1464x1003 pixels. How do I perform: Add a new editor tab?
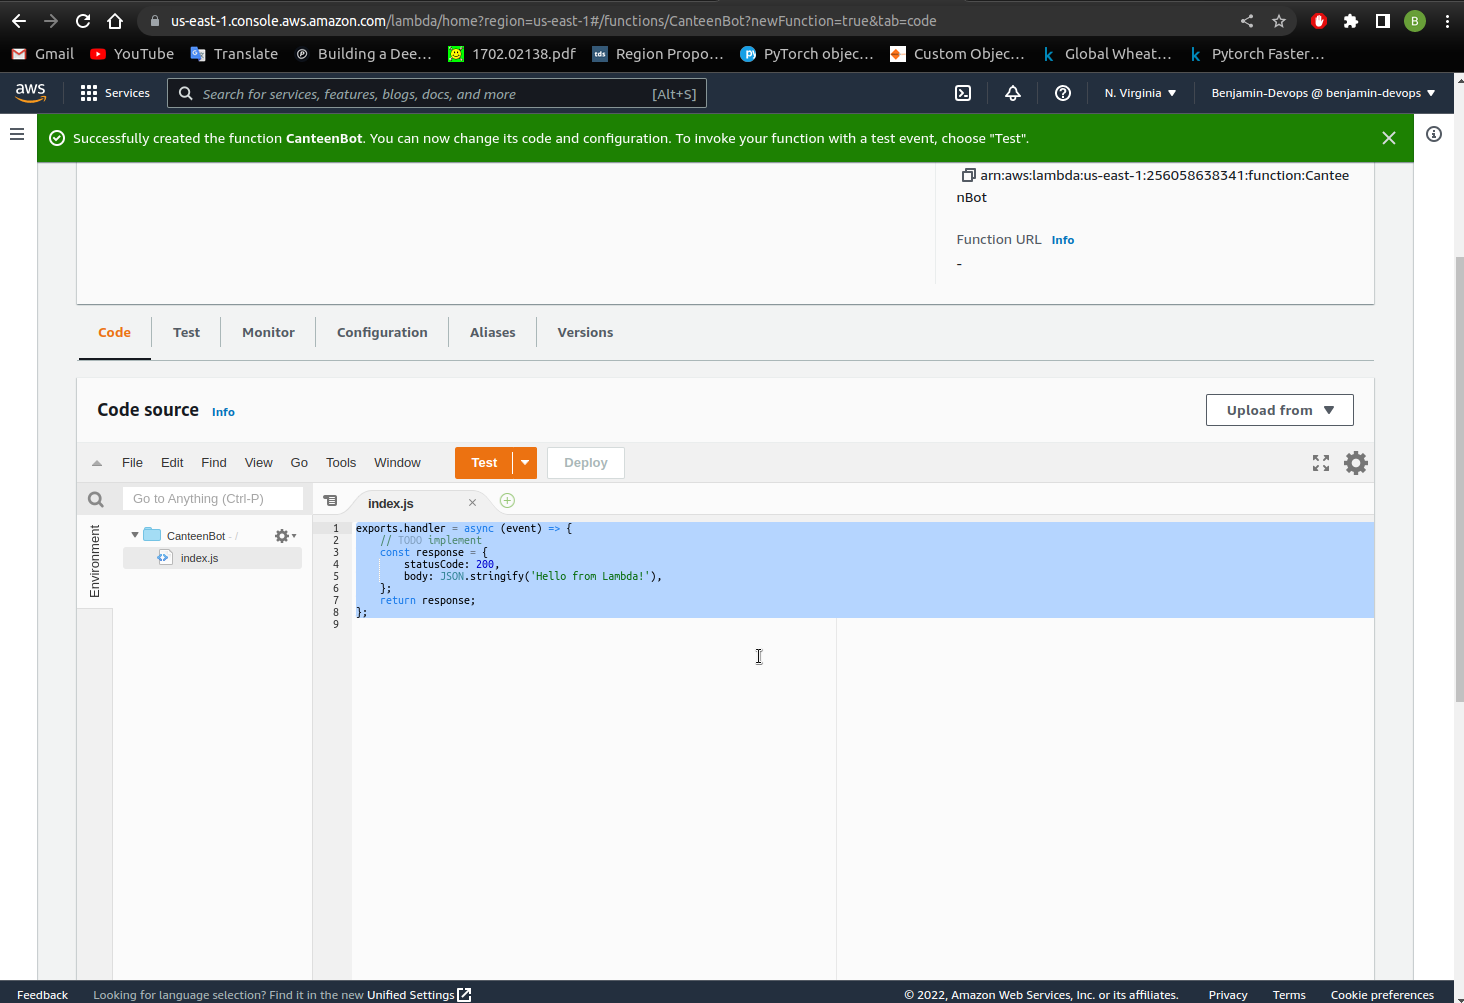point(507,501)
